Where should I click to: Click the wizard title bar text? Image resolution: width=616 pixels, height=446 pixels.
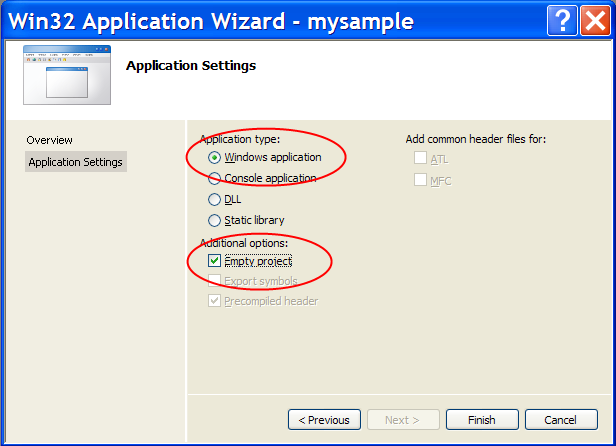(x=211, y=21)
